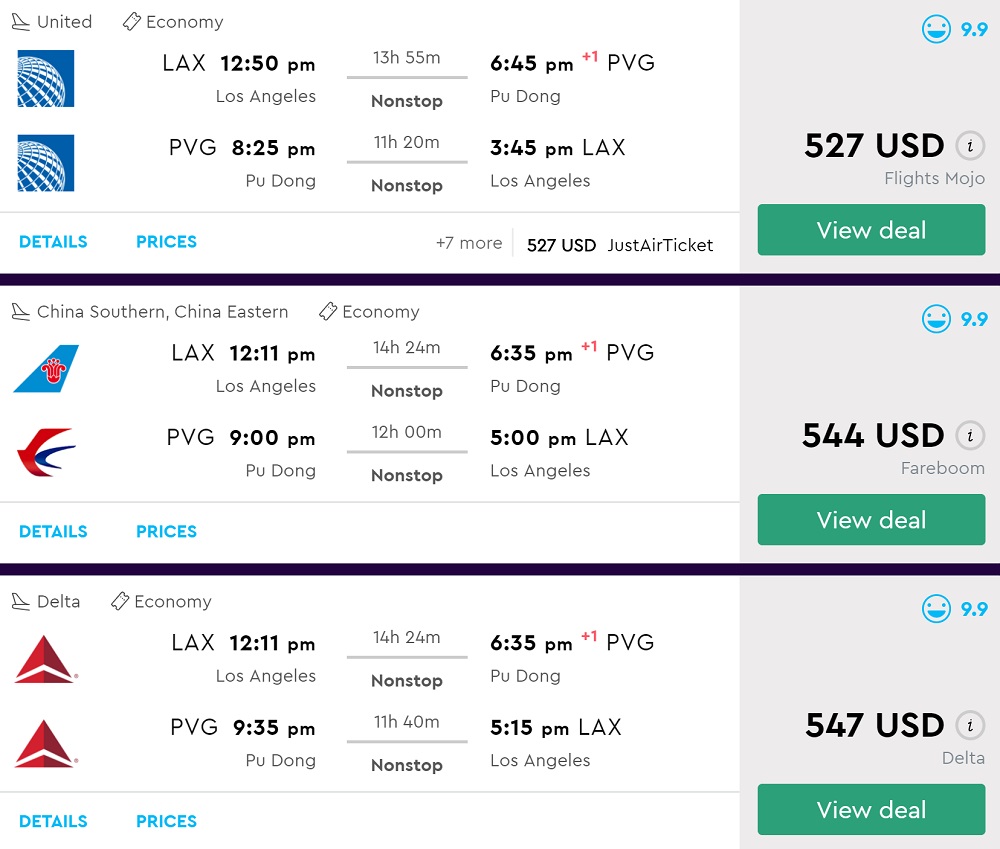Show DETAILS for the China Southern itinerary
Screen dimensions: 1000x849
pos(53,532)
